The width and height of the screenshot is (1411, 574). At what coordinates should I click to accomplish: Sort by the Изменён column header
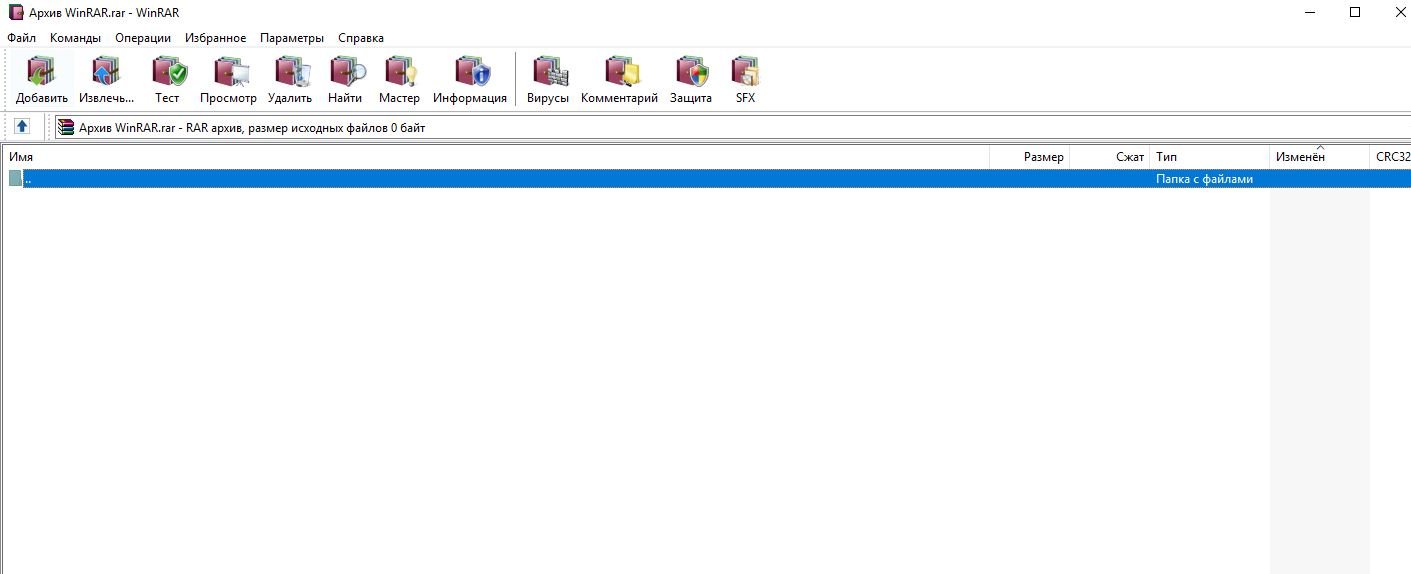click(x=1319, y=157)
